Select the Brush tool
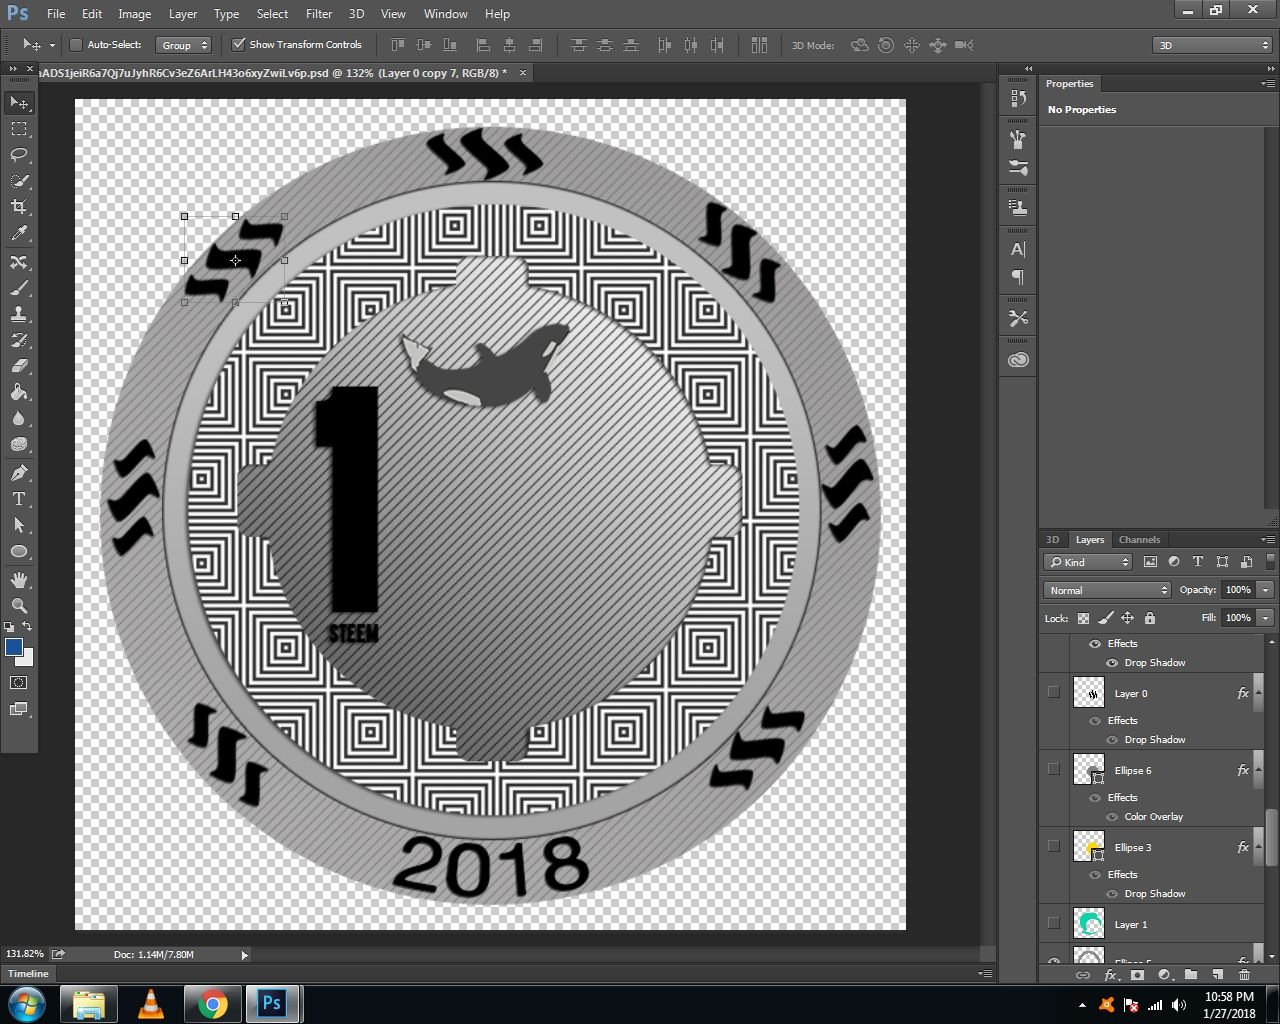Screen dimensions: 1280x1024 coord(19,288)
